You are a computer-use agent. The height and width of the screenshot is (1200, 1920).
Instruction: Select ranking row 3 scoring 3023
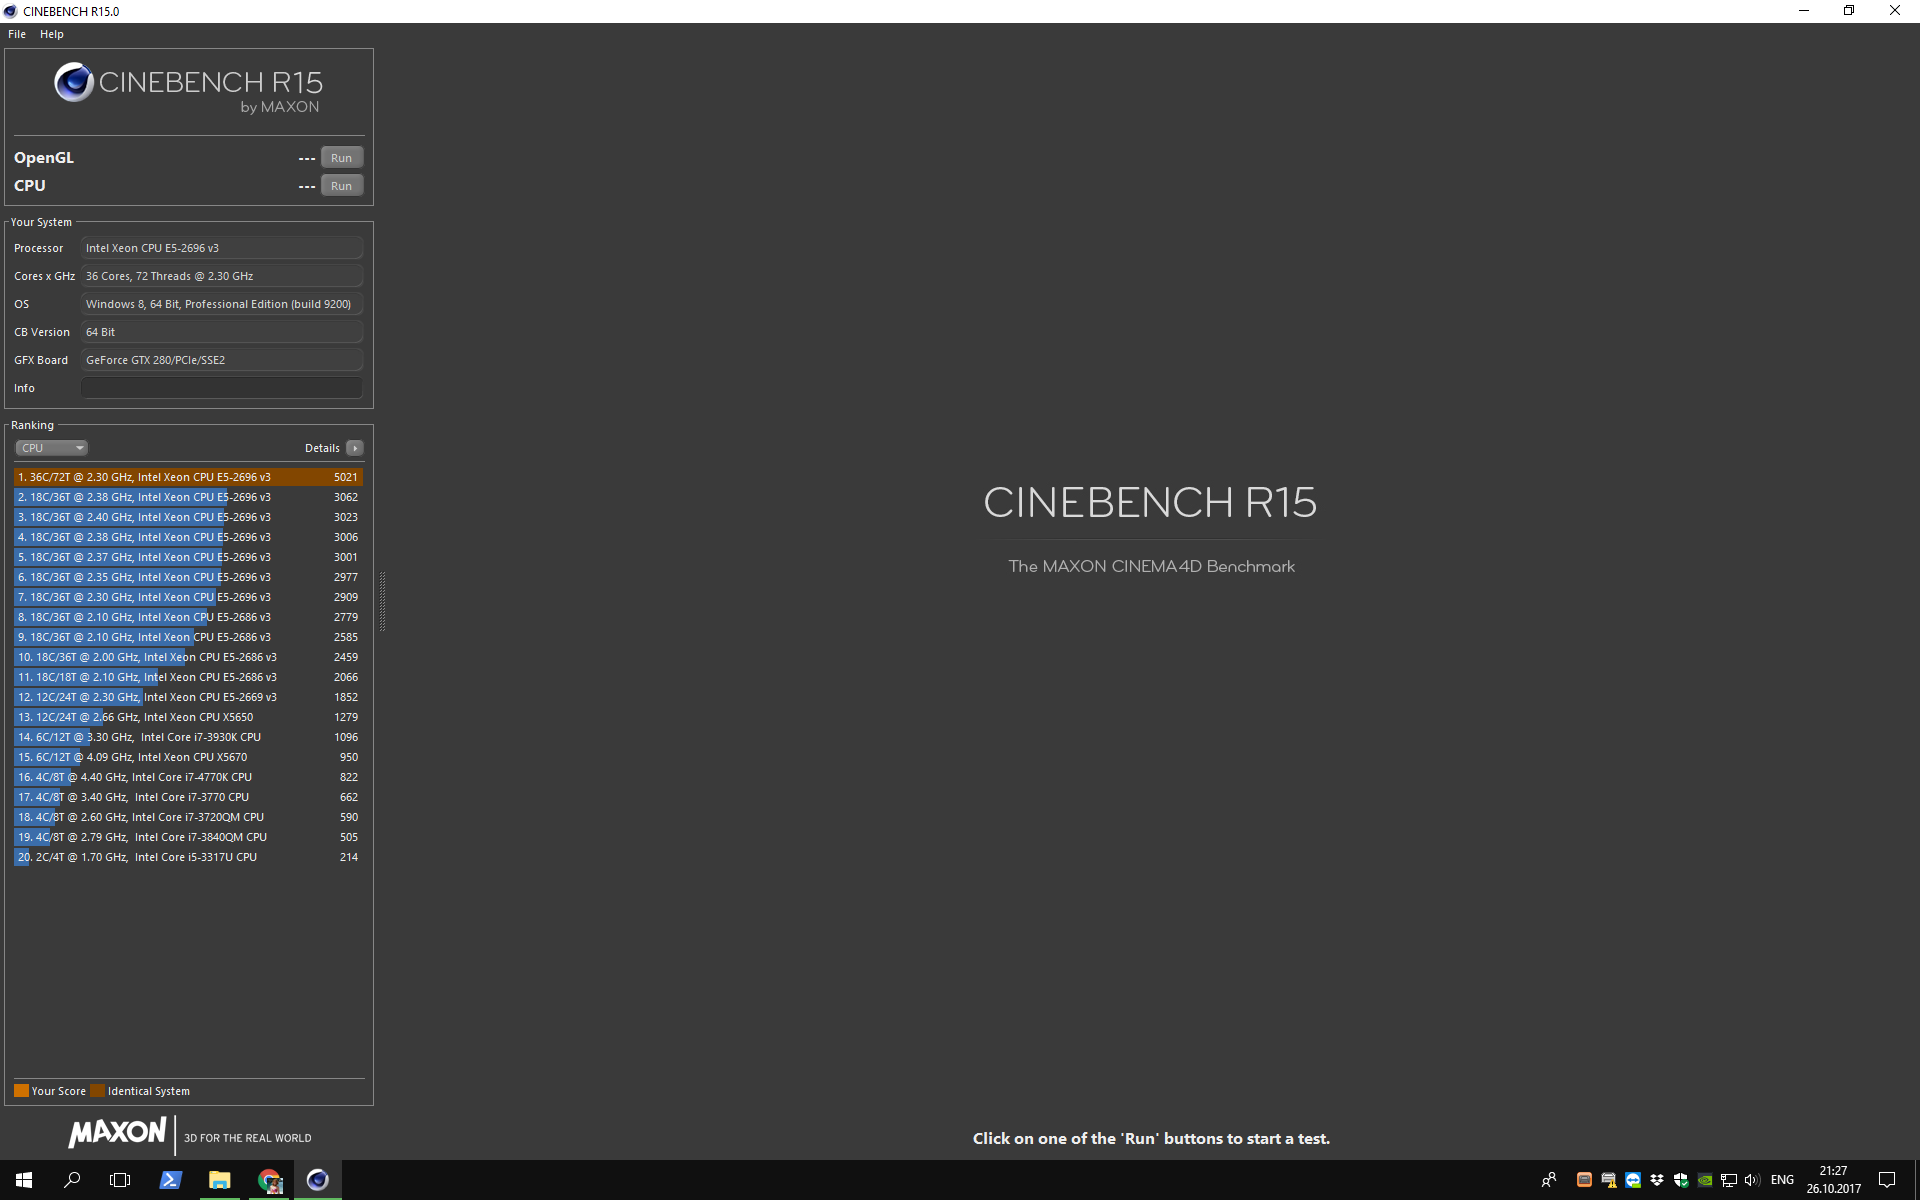188,517
